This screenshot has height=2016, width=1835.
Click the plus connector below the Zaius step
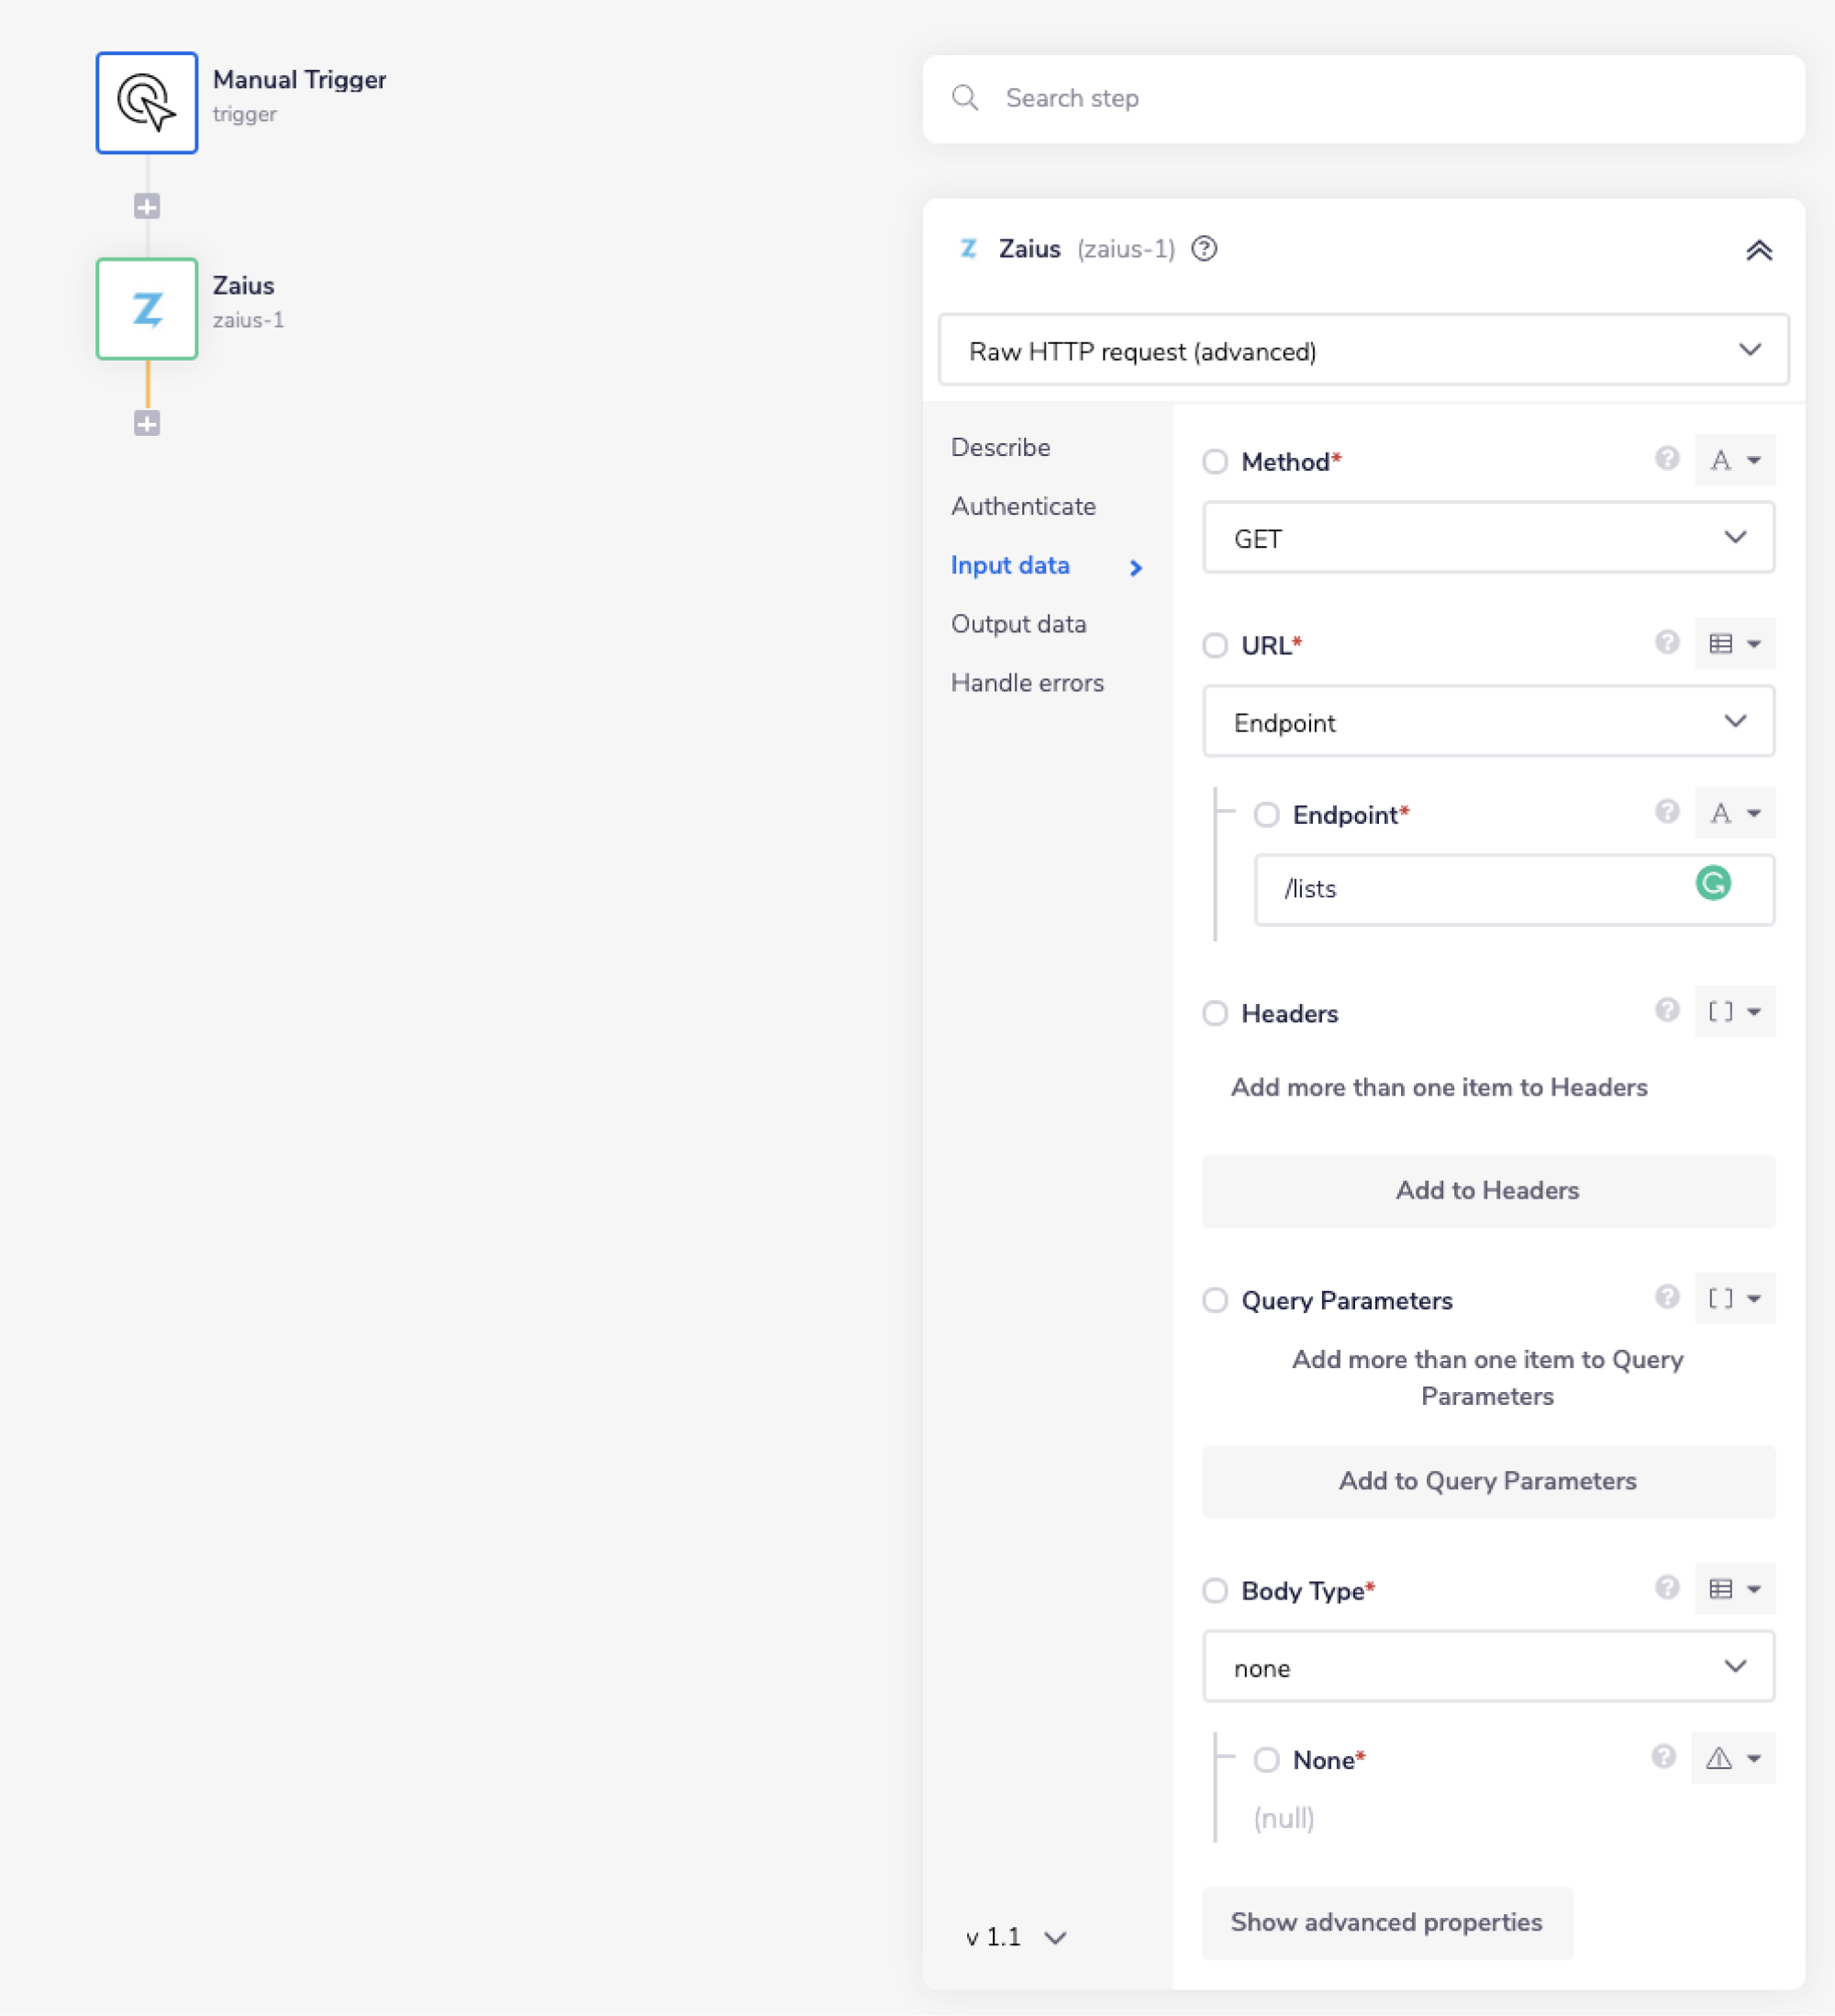tap(147, 423)
